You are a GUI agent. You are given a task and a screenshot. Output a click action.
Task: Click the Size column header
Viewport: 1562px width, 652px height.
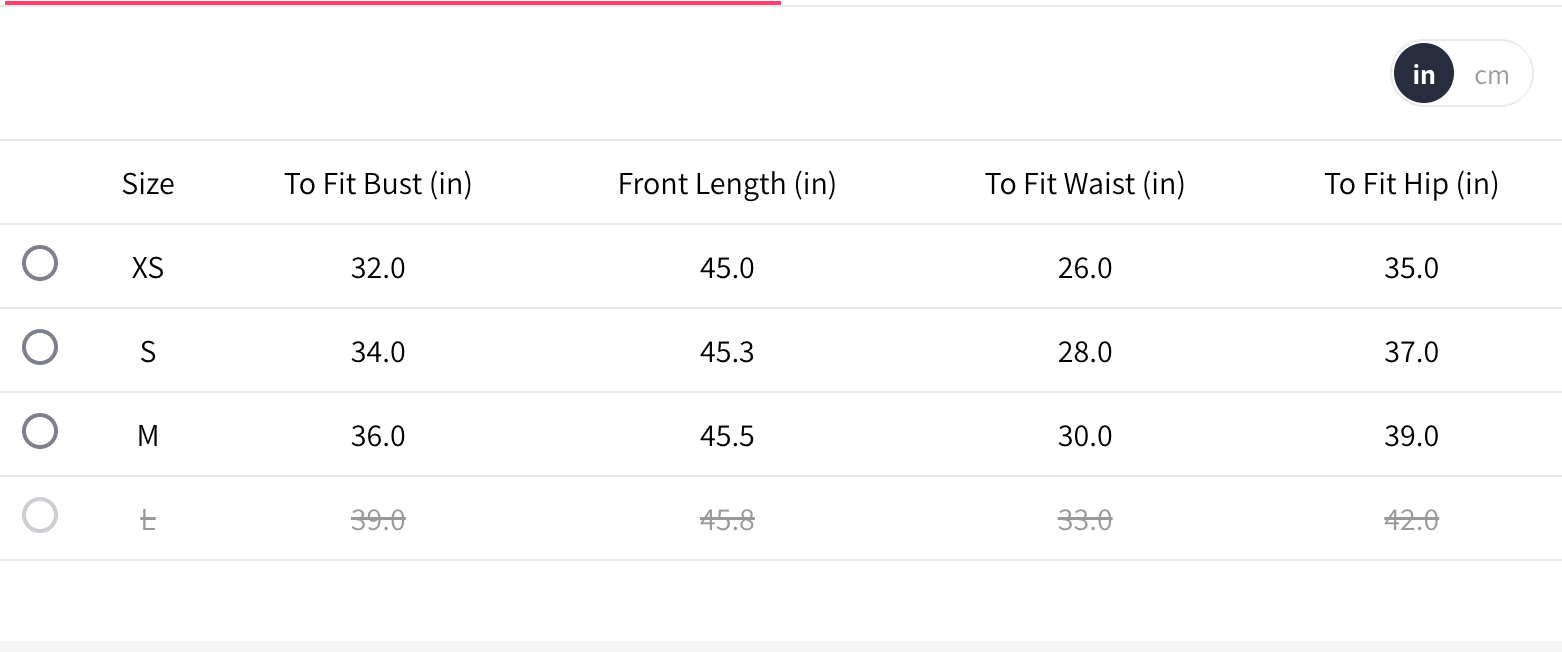tap(148, 184)
